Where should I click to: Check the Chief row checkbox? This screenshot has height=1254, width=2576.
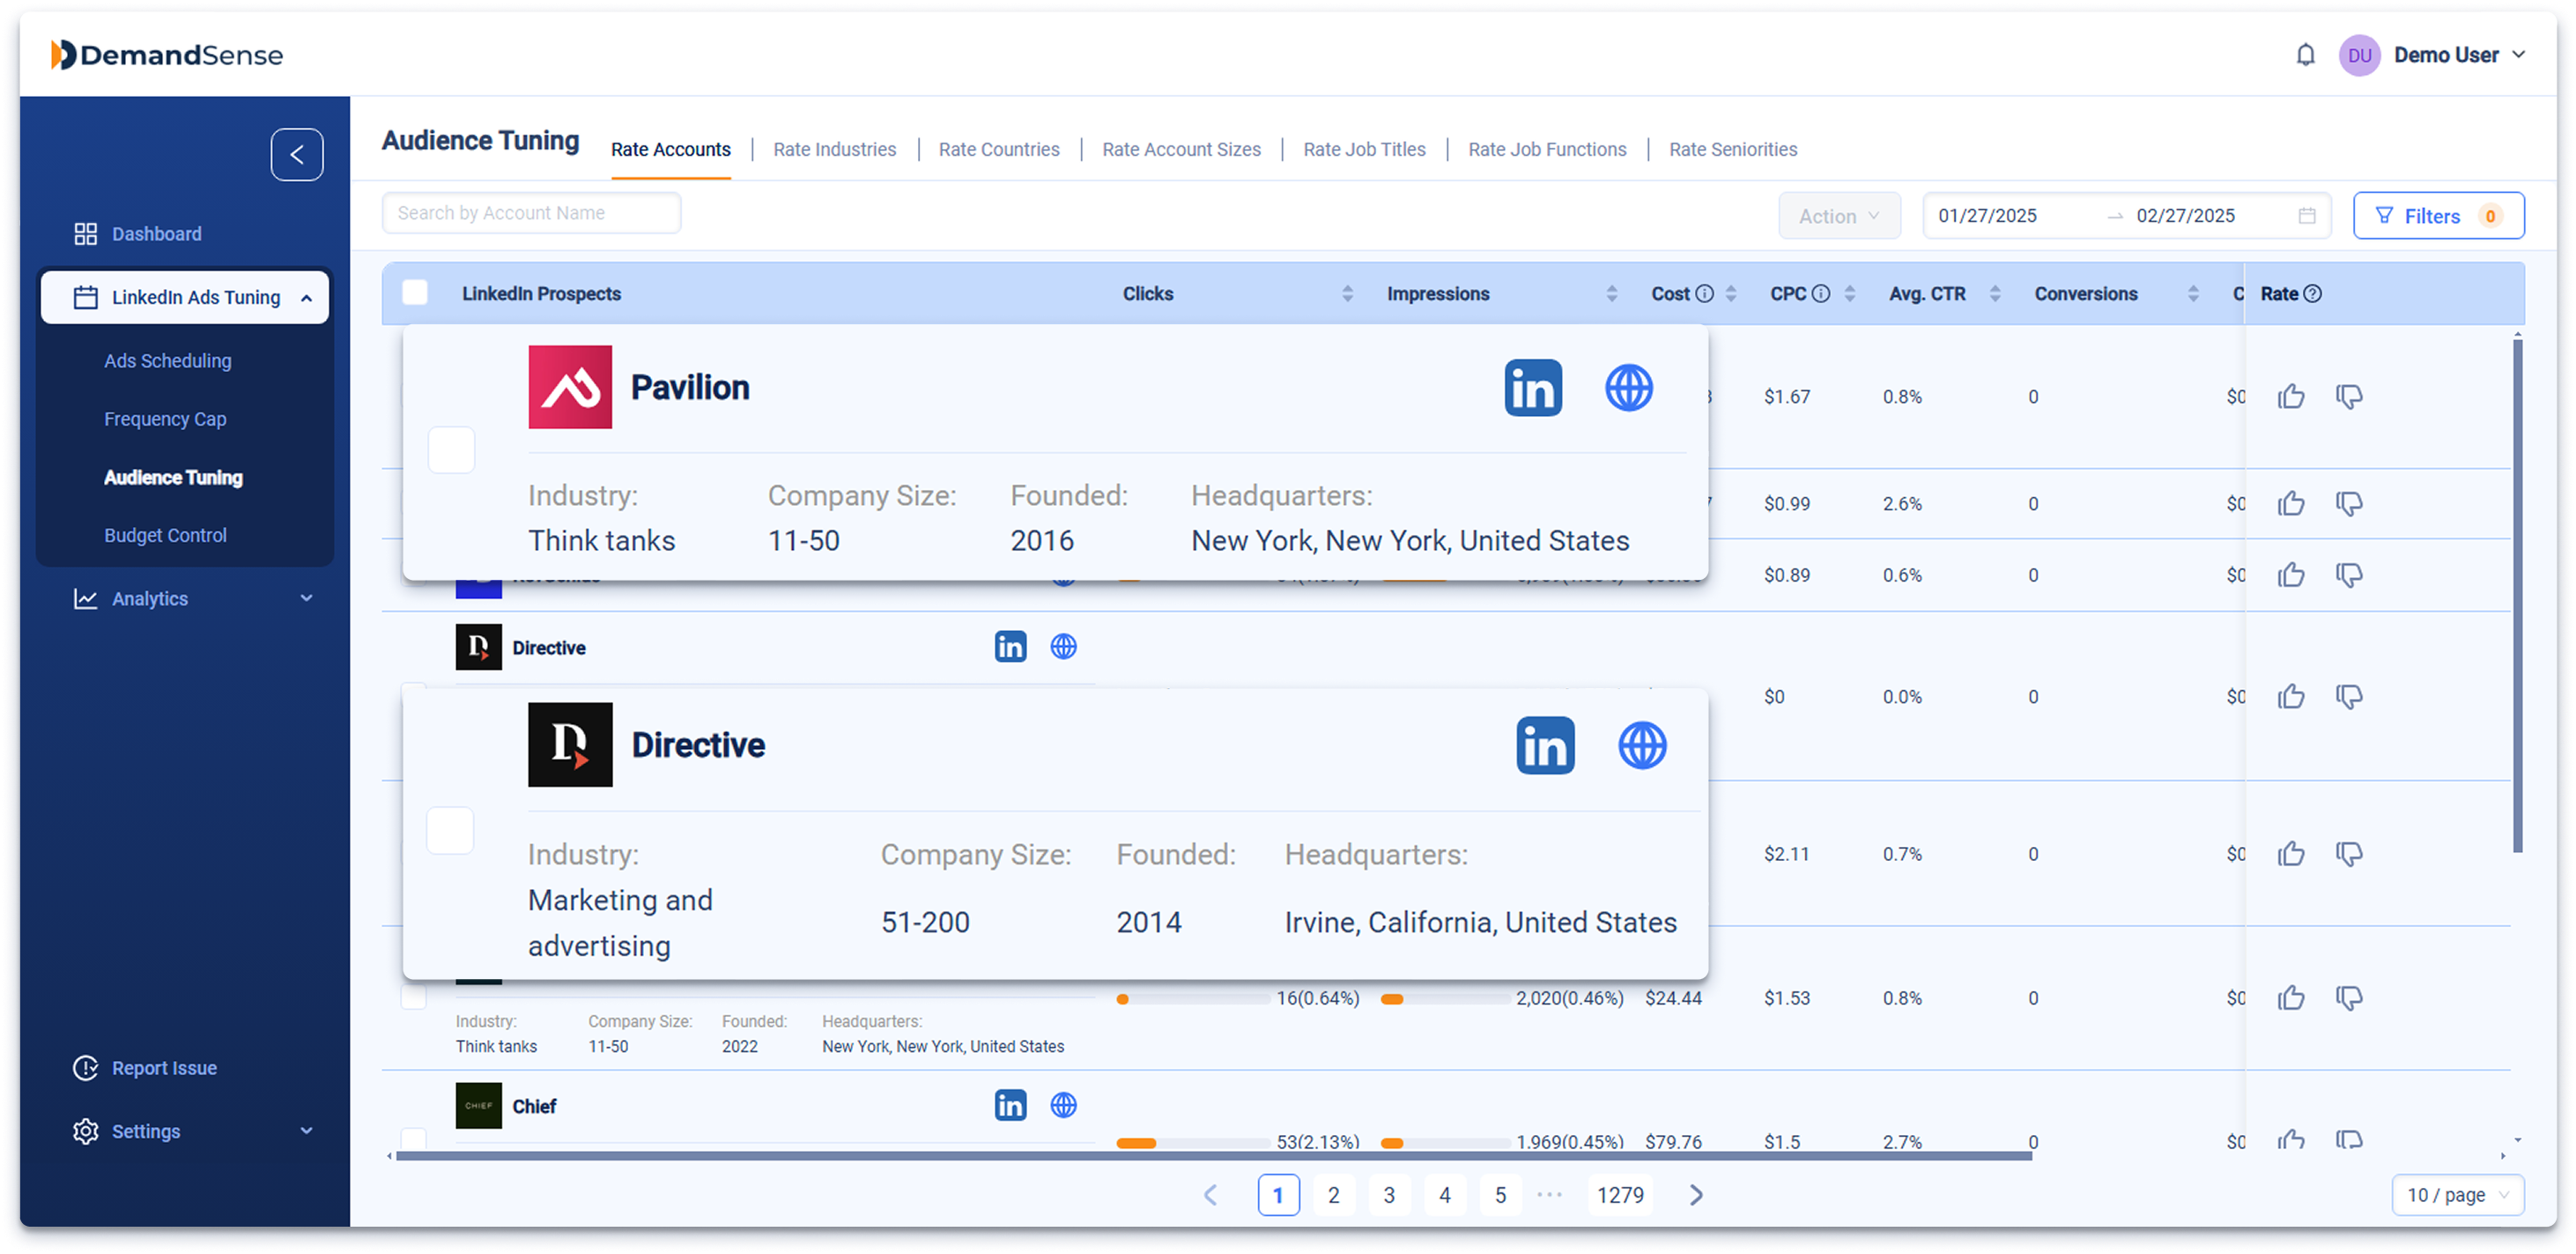click(413, 1139)
